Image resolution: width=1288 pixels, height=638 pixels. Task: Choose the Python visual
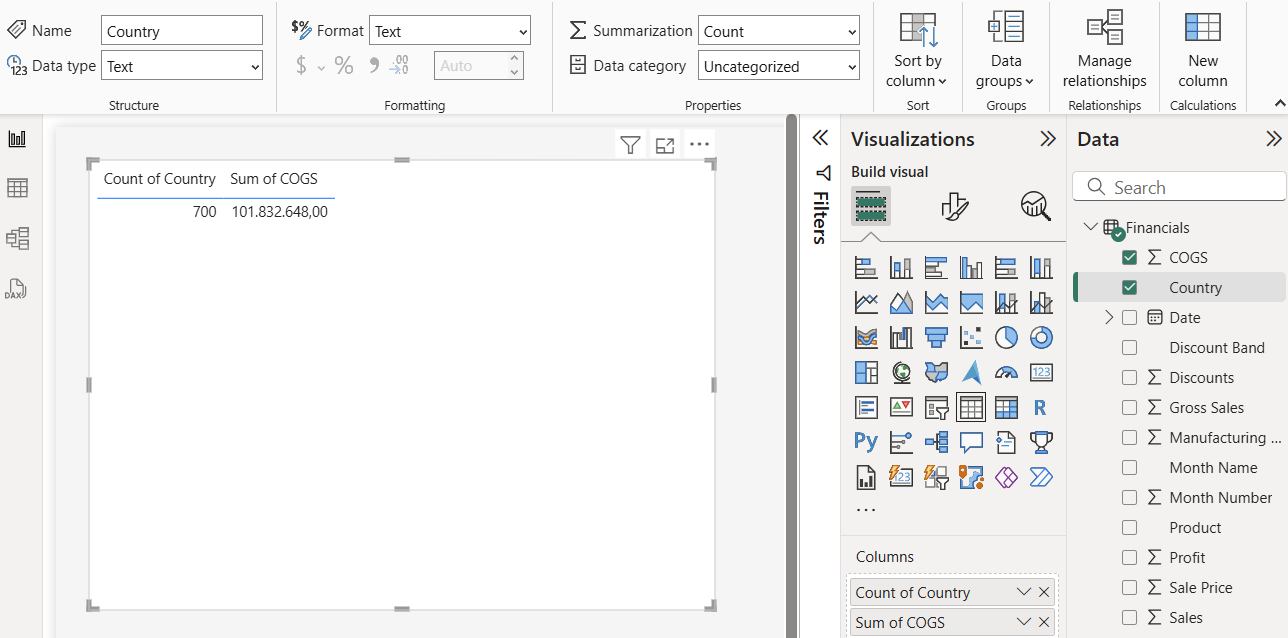click(x=866, y=442)
